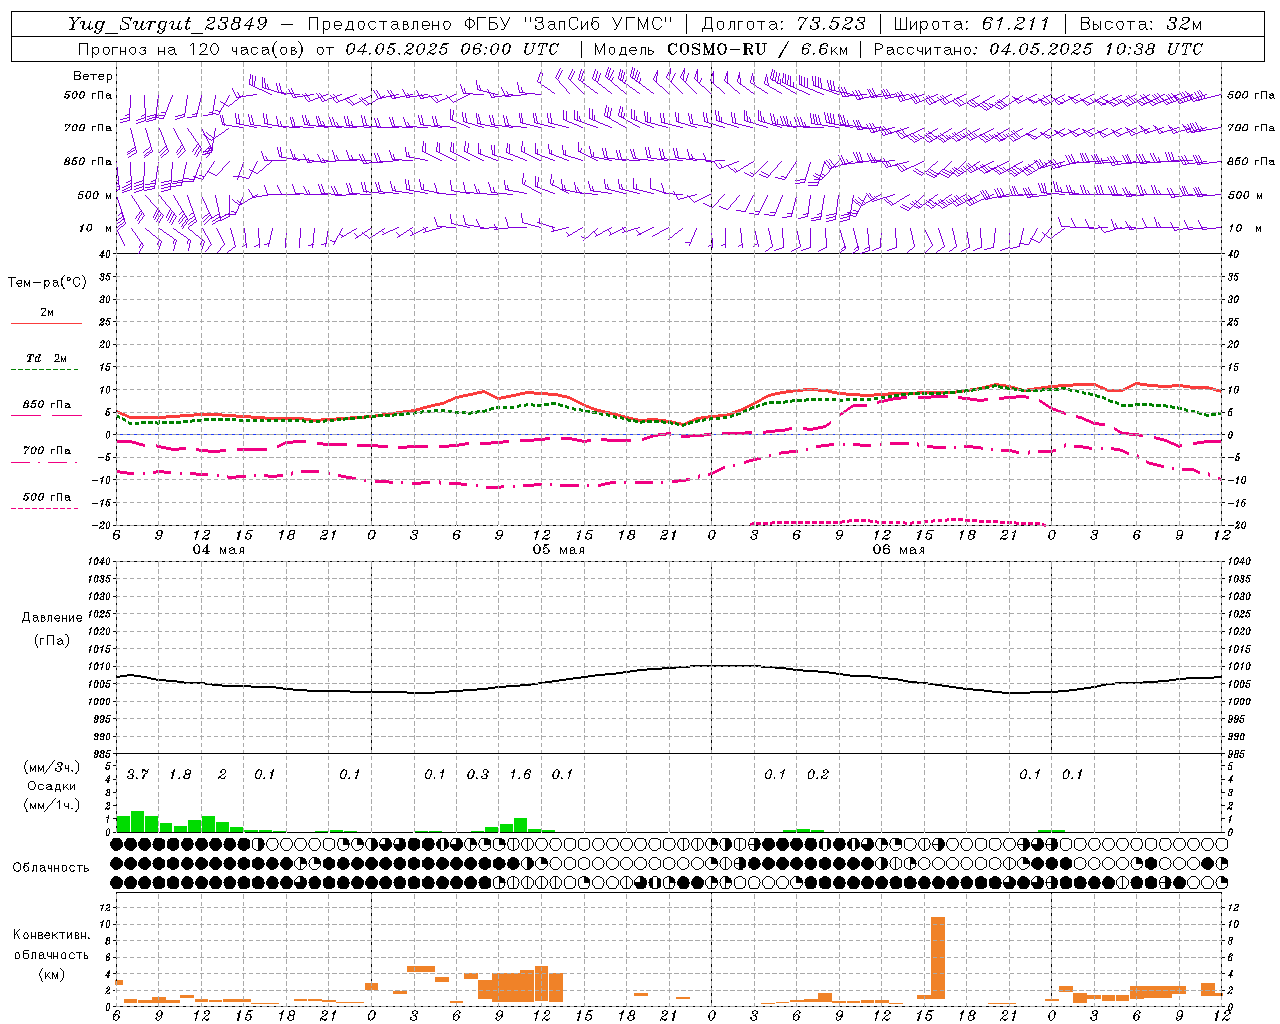Click the "Td 2м" dew point legend entry
The height and width of the screenshot is (1024, 1280).
coord(47,358)
